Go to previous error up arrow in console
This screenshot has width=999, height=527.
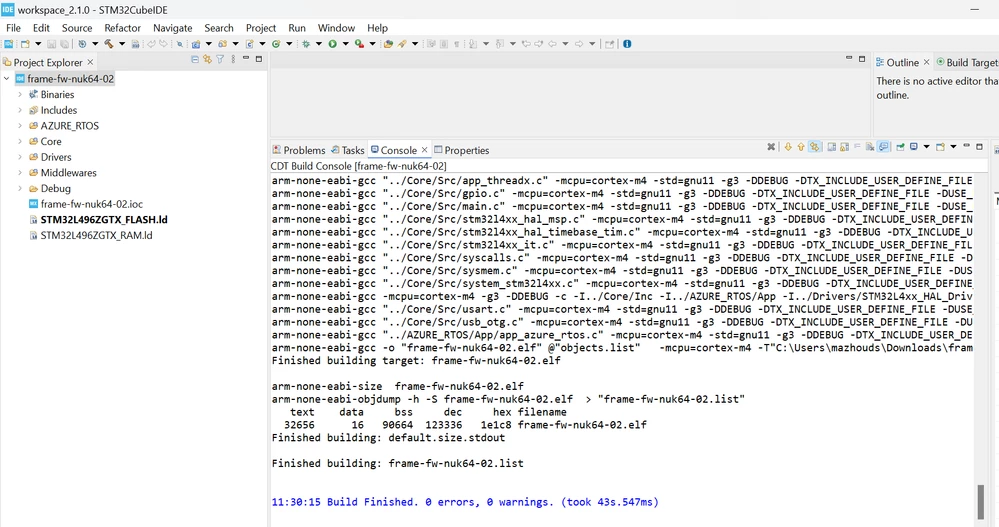click(x=801, y=147)
